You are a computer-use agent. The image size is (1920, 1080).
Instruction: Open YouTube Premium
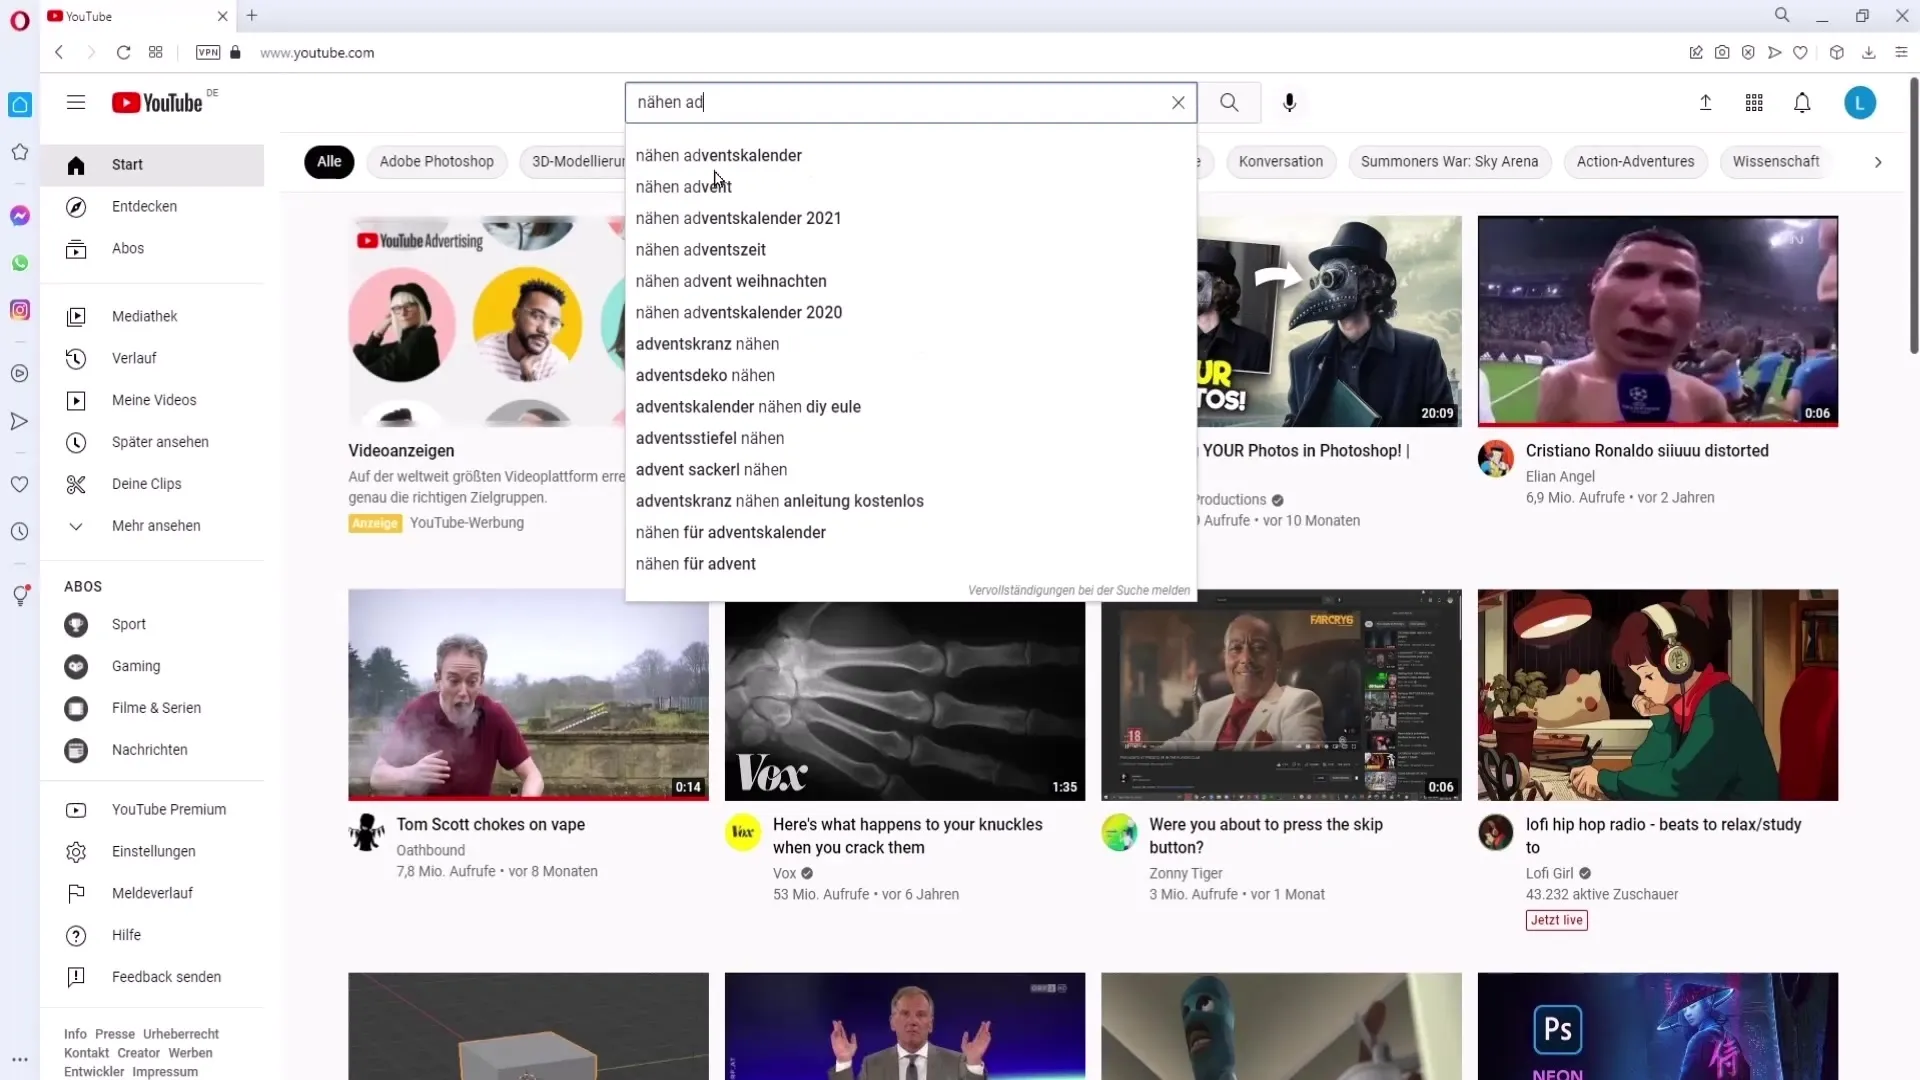coord(152,811)
